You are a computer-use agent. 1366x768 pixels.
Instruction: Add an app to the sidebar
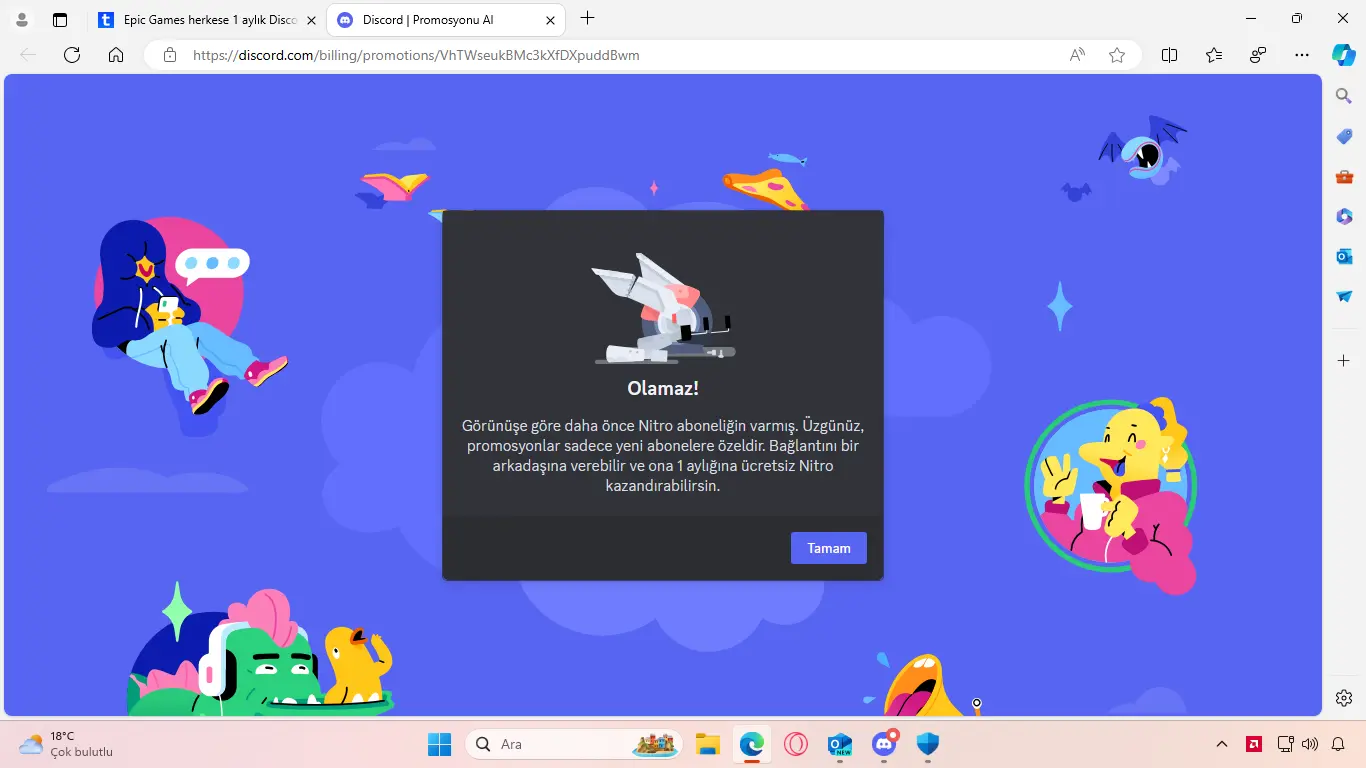pos(1344,360)
